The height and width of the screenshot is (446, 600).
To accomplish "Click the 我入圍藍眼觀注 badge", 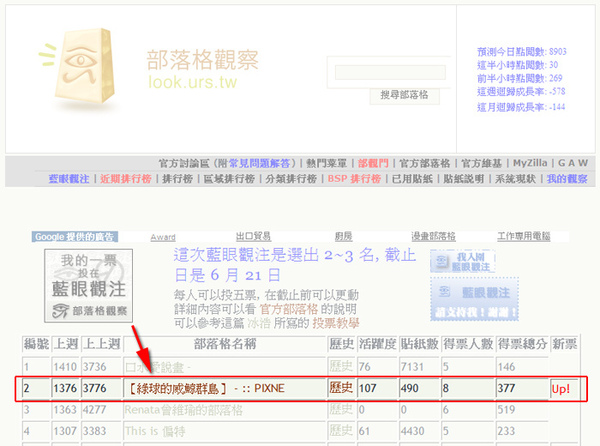I will (463, 261).
